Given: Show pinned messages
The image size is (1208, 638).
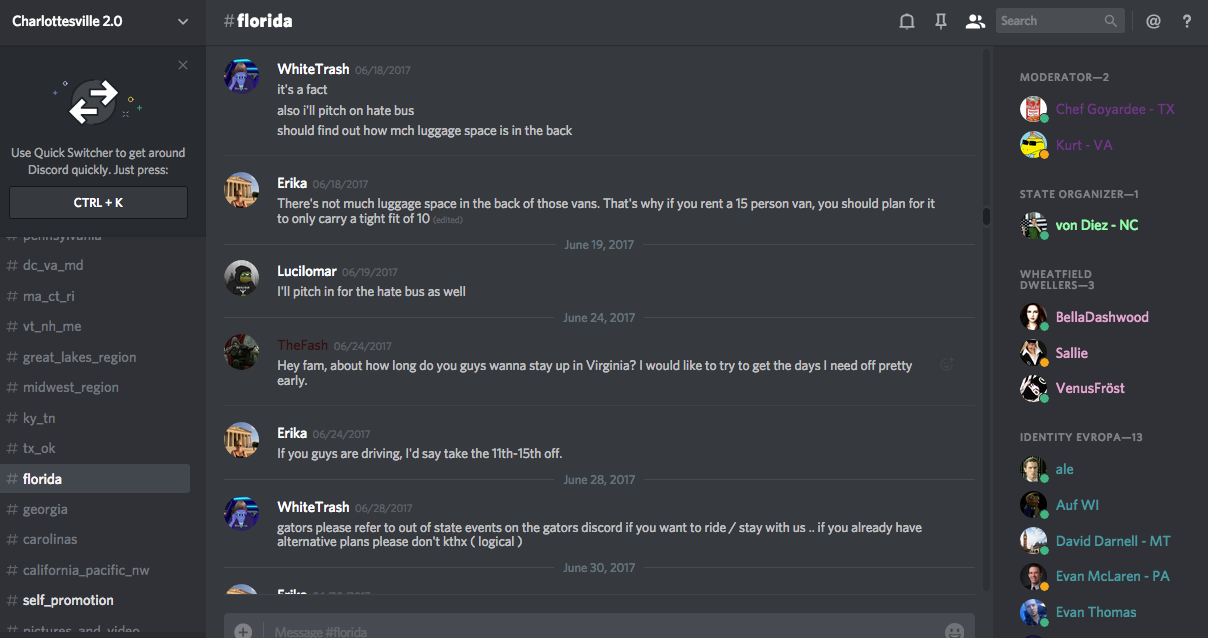Looking at the screenshot, I should click(x=941, y=21).
